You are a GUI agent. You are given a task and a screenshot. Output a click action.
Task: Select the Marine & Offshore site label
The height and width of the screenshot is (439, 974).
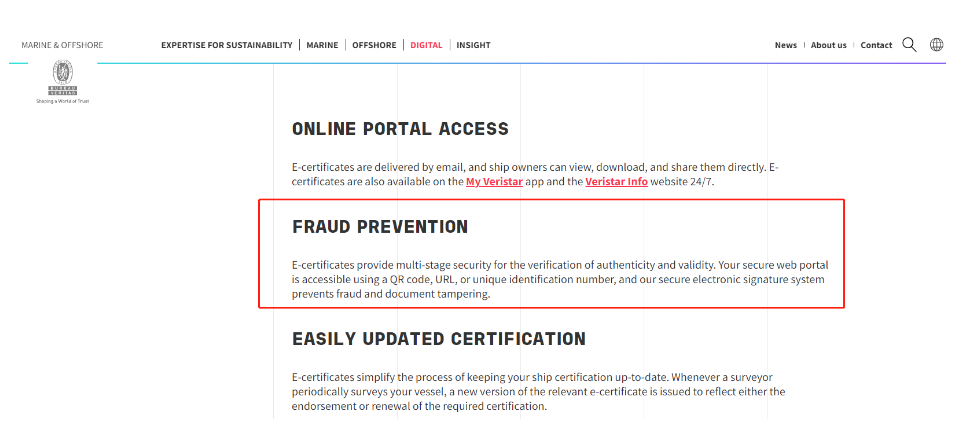click(62, 45)
